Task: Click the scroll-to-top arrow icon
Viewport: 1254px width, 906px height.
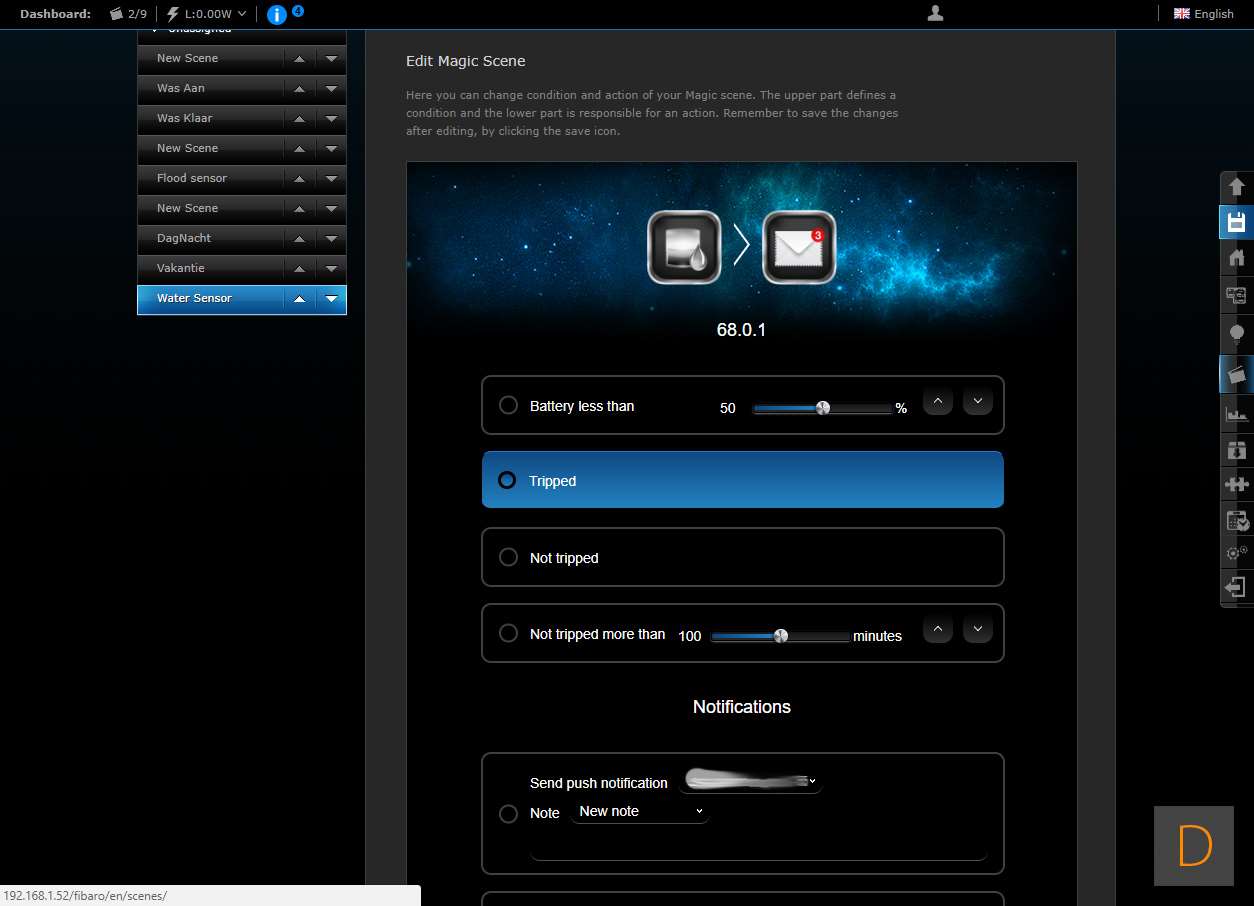Action: coord(1236,187)
